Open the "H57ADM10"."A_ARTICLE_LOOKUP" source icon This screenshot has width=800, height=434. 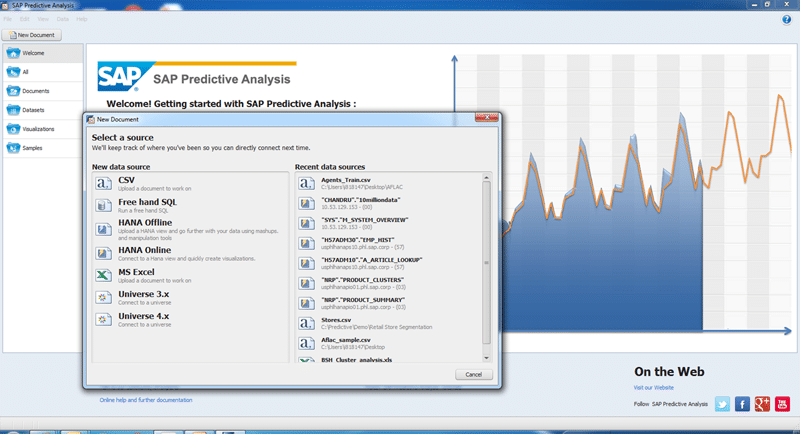pyautogui.click(x=306, y=263)
